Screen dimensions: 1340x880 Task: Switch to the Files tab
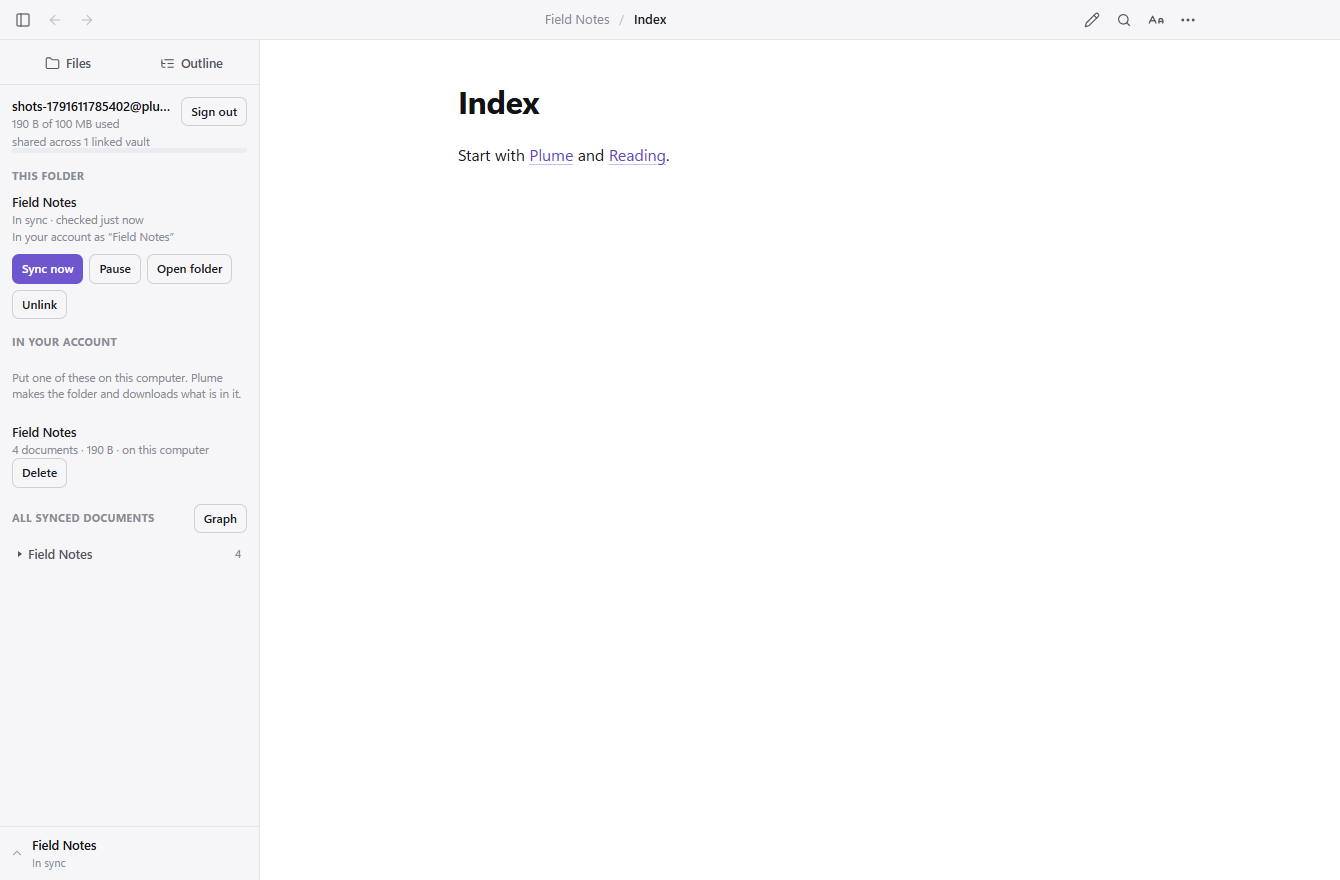68,63
